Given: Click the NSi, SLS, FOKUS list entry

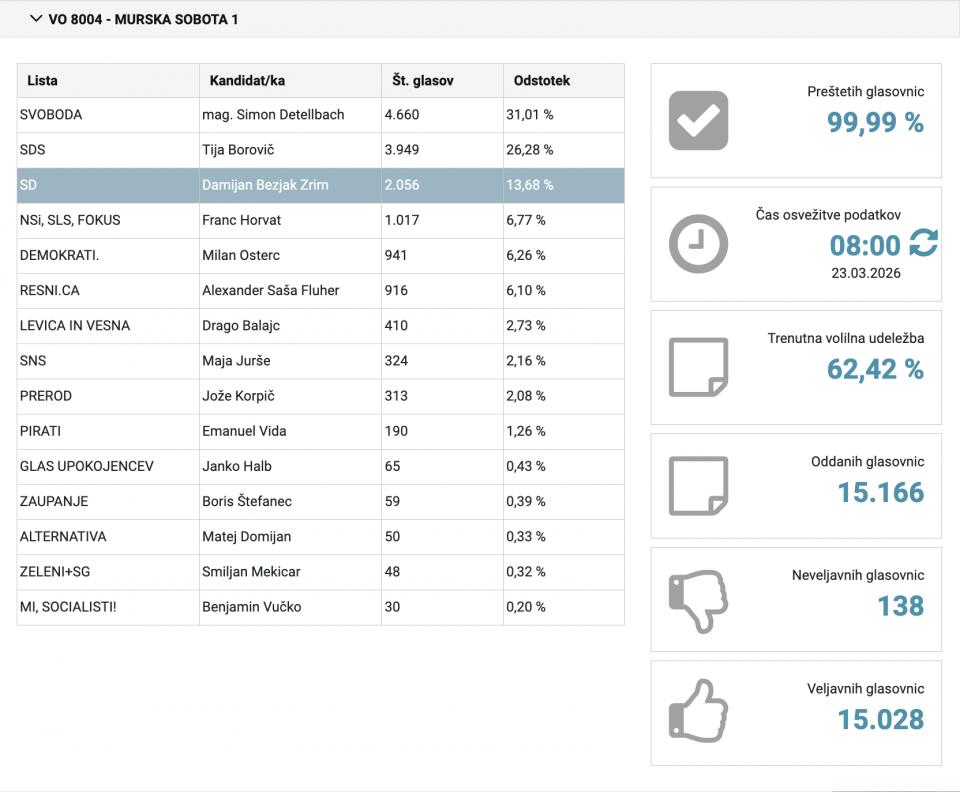Looking at the screenshot, I should click(x=70, y=220).
